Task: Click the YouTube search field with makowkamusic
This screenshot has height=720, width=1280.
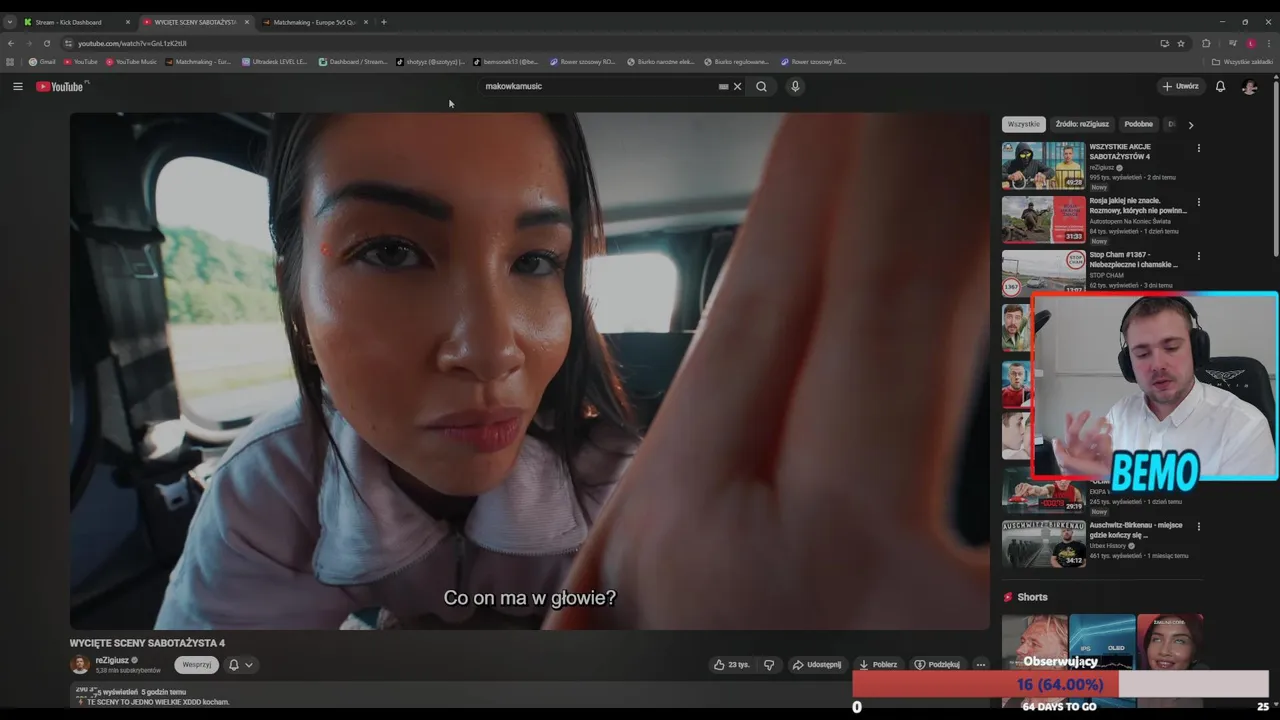Action: [x=598, y=86]
